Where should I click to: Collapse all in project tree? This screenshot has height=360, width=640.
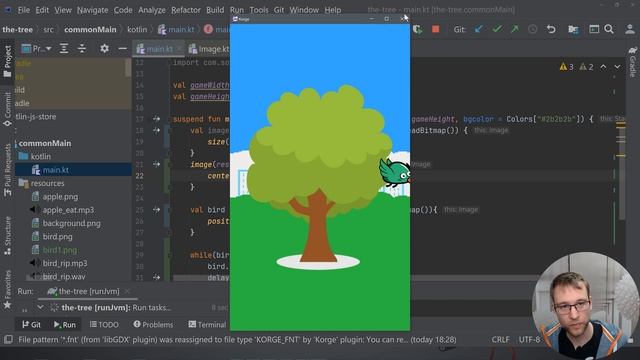82,49
